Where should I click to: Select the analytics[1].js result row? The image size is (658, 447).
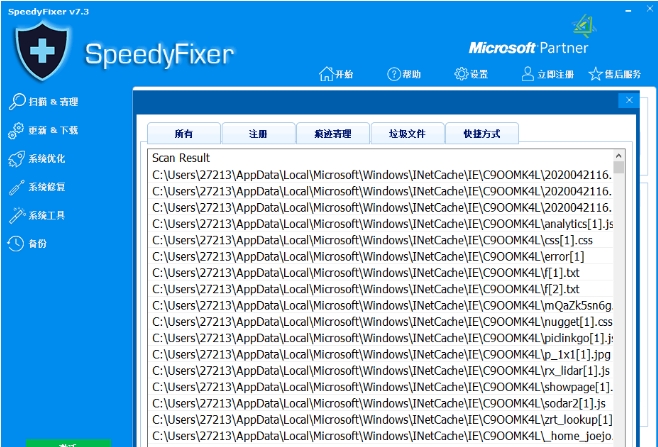381,224
